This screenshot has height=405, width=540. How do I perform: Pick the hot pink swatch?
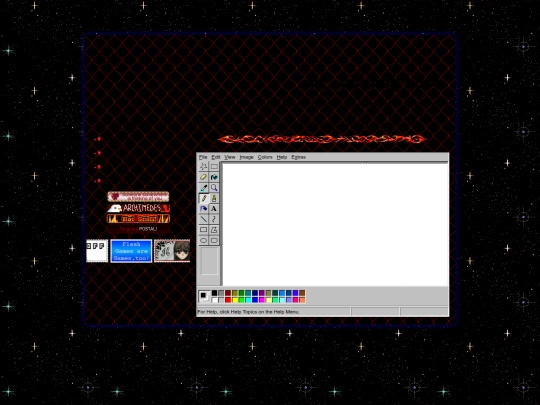pyautogui.click(x=295, y=300)
